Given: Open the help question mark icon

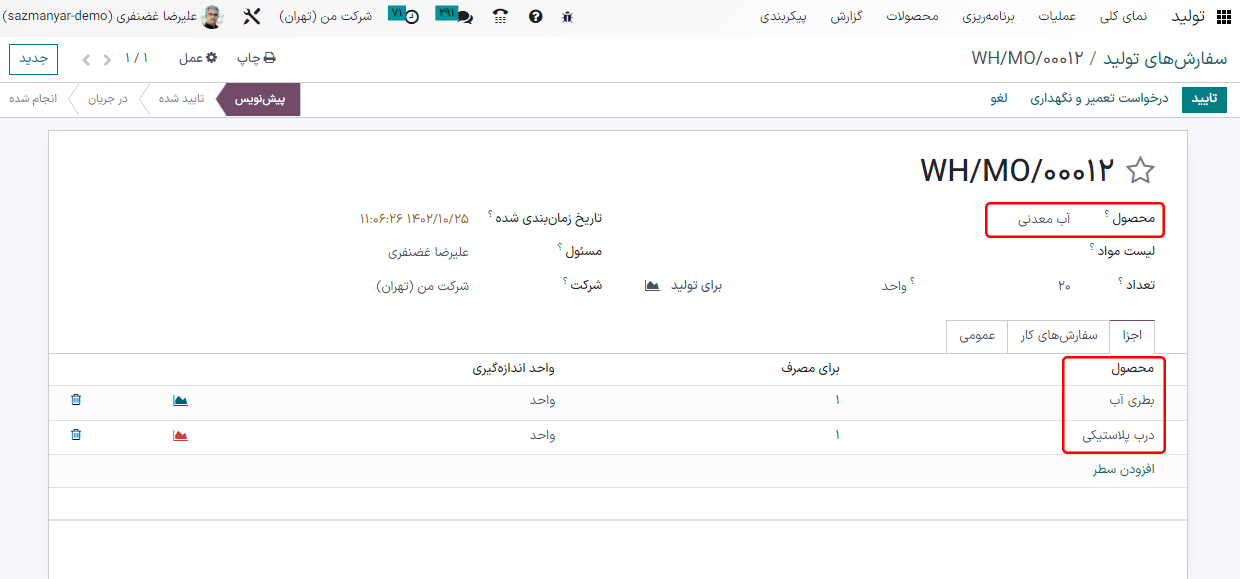Looking at the screenshot, I should pyautogui.click(x=535, y=17).
